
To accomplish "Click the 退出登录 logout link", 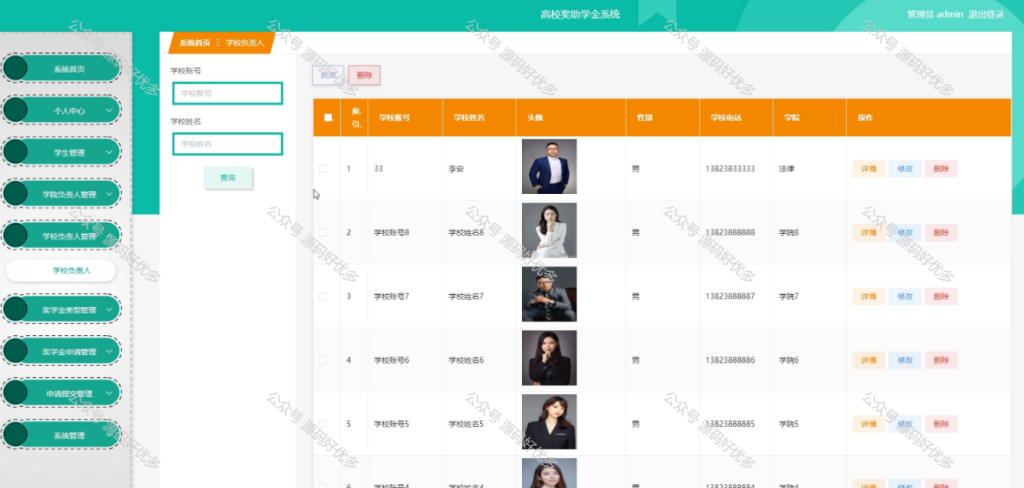I will (x=985, y=14).
